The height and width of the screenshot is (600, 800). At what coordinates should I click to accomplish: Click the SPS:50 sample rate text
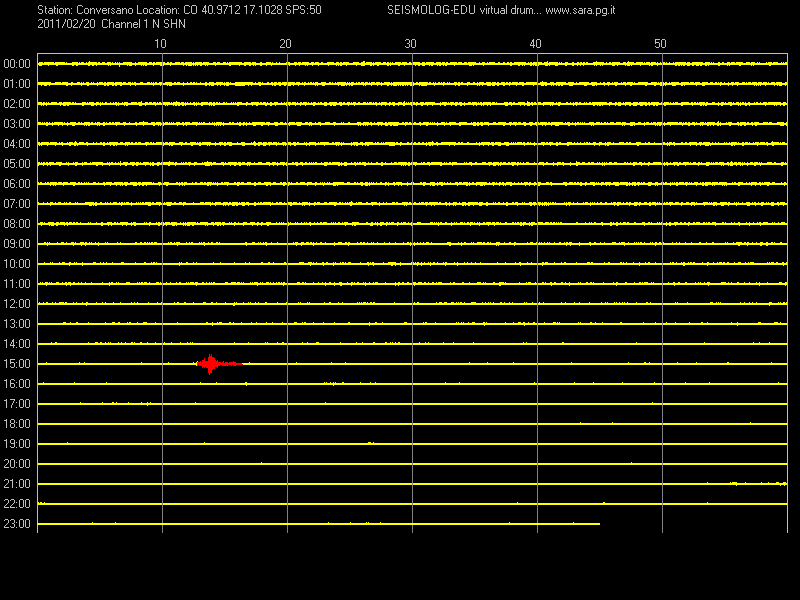click(304, 10)
